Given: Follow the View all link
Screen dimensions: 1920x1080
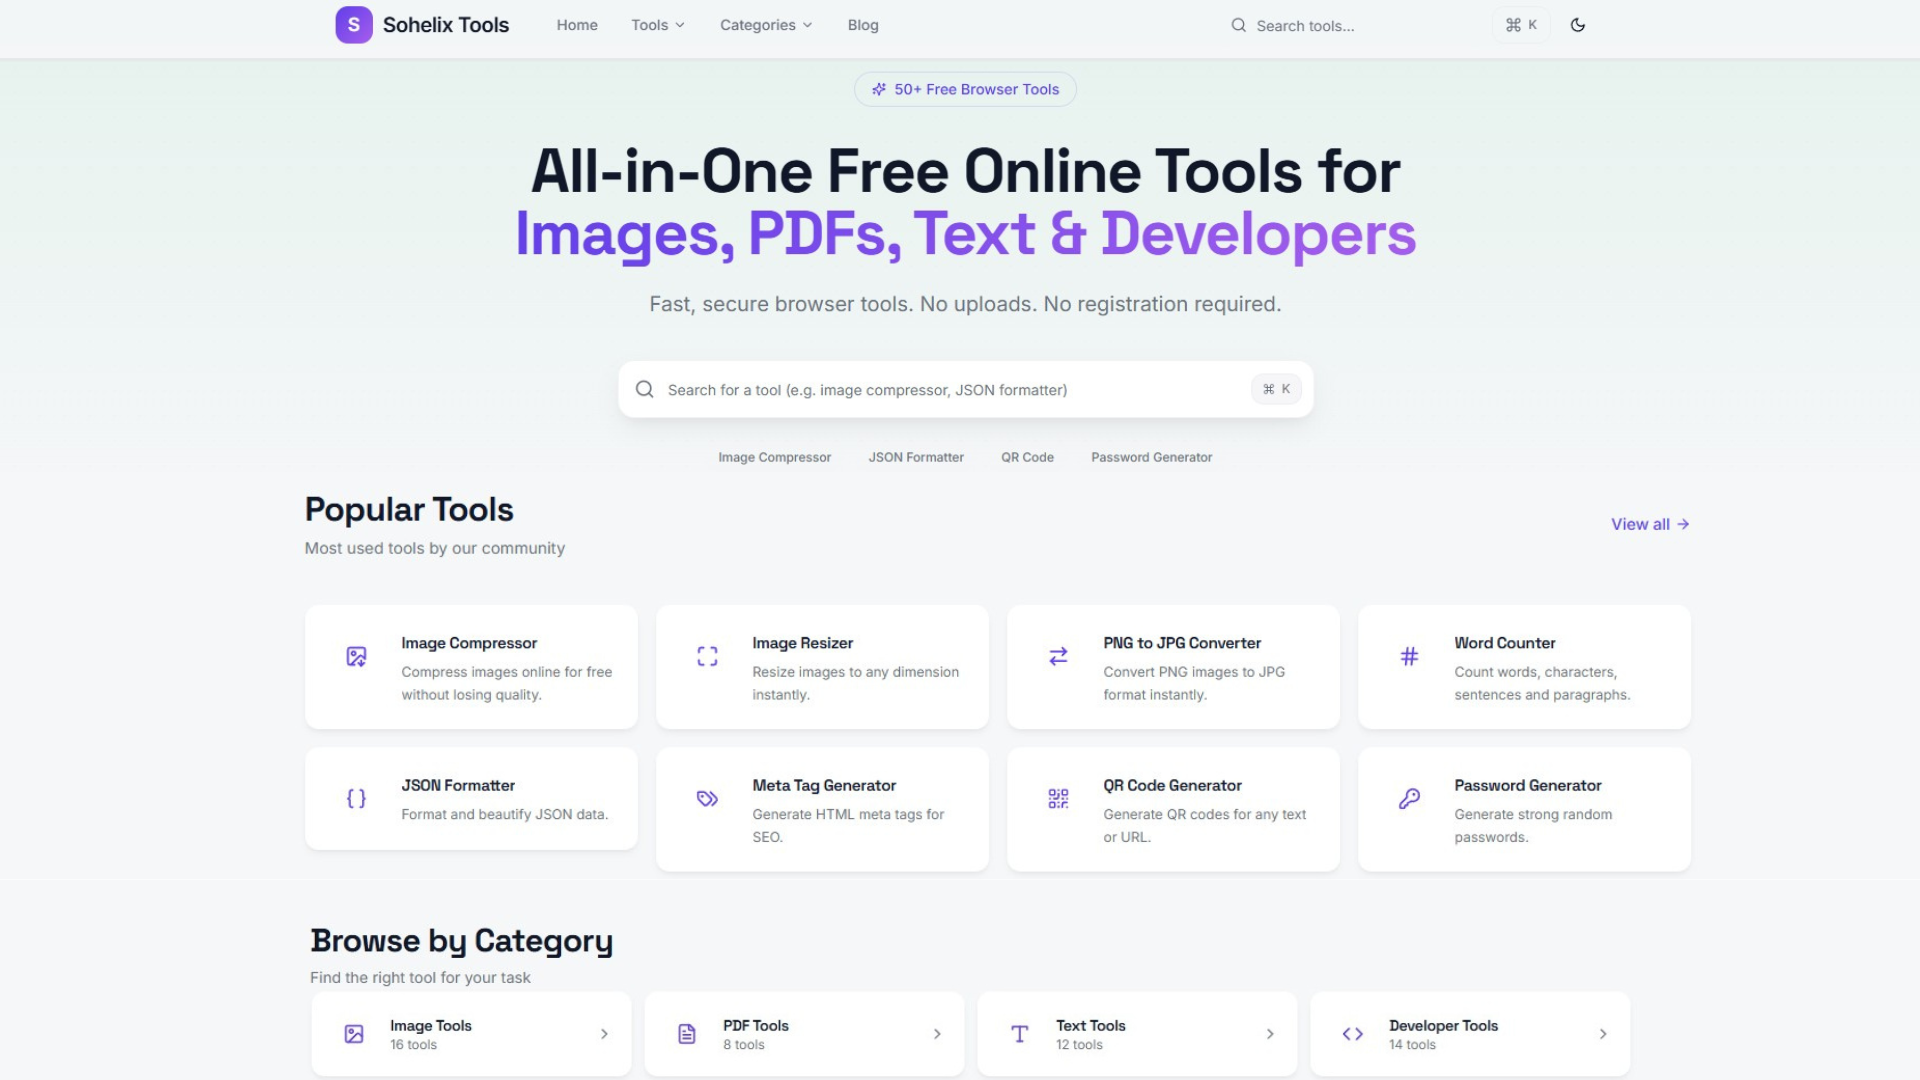Looking at the screenshot, I should pyautogui.click(x=1649, y=524).
